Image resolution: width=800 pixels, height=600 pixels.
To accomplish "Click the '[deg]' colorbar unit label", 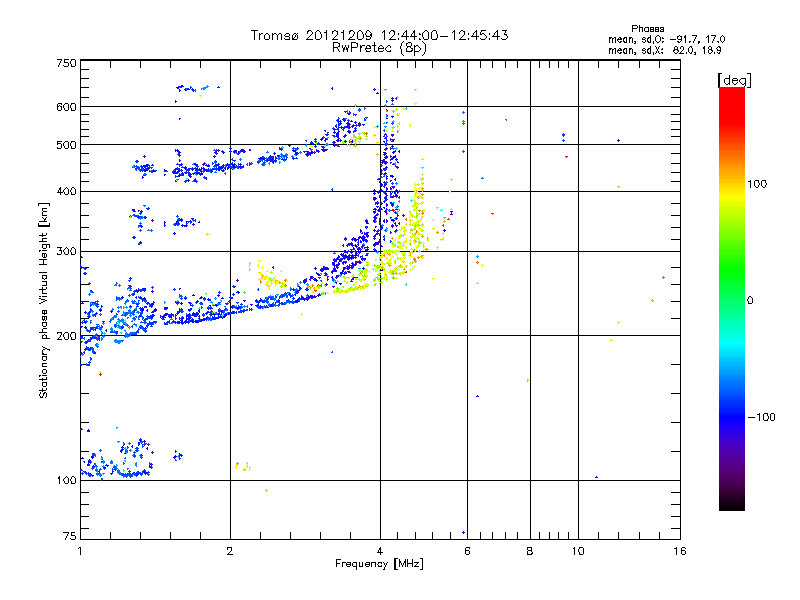I will (734, 80).
